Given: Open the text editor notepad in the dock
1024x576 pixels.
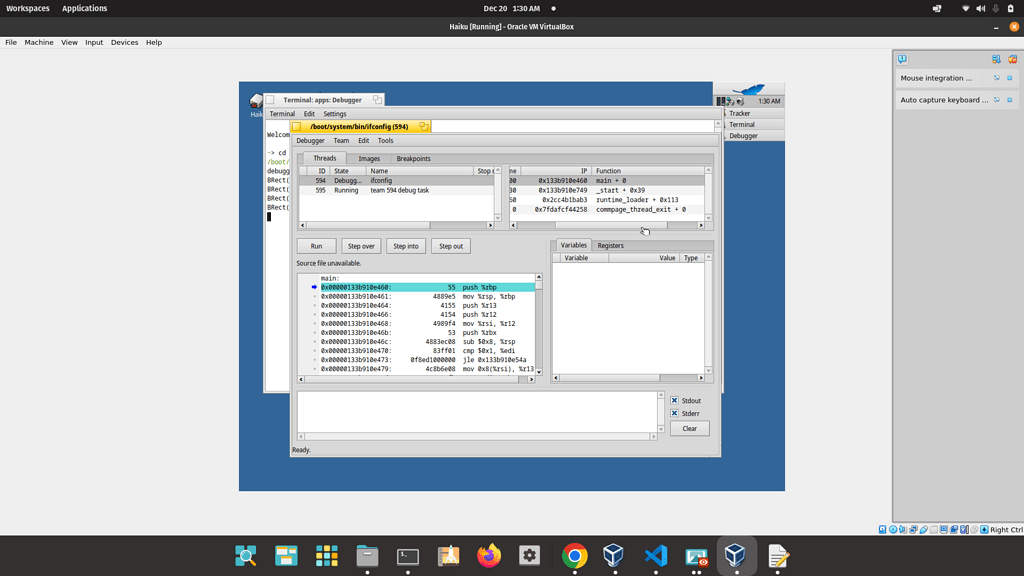Looking at the screenshot, I should (x=777, y=556).
